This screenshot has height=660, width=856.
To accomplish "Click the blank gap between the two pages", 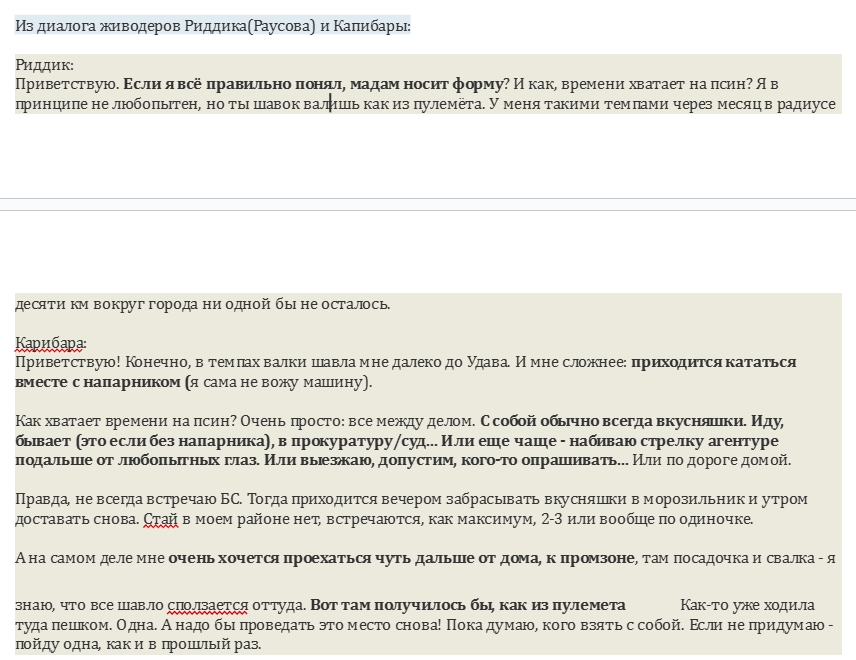I will [428, 204].
